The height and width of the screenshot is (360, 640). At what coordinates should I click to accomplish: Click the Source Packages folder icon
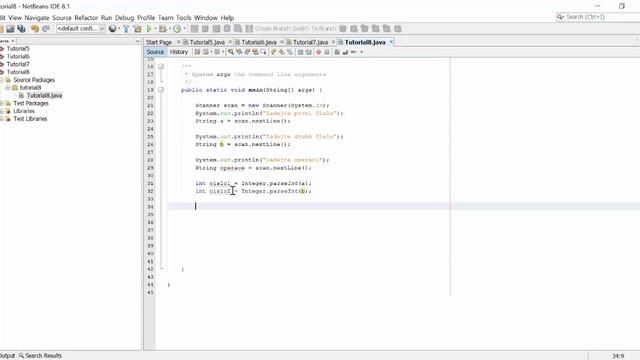click(8, 80)
